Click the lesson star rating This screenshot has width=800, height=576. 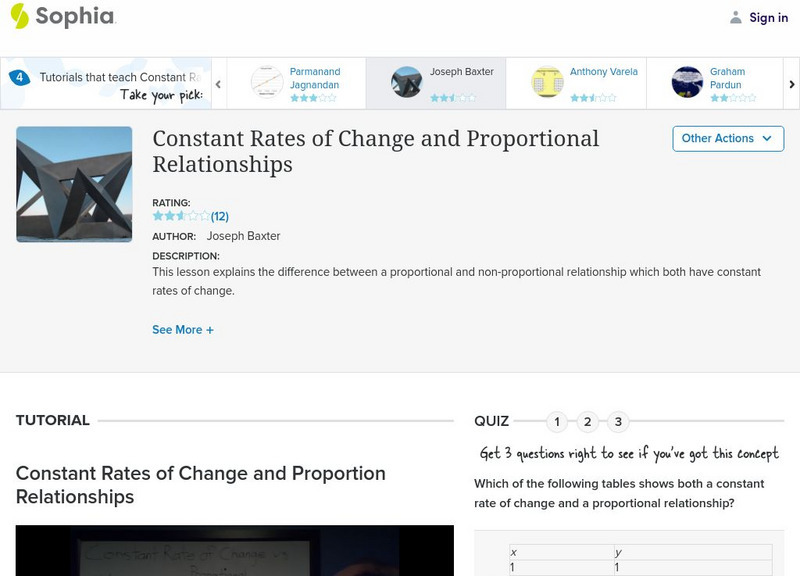click(x=180, y=216)
